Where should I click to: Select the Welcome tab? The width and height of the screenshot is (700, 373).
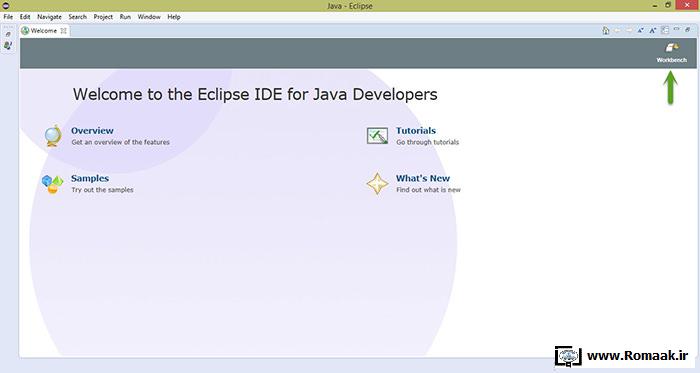[44, 31]
